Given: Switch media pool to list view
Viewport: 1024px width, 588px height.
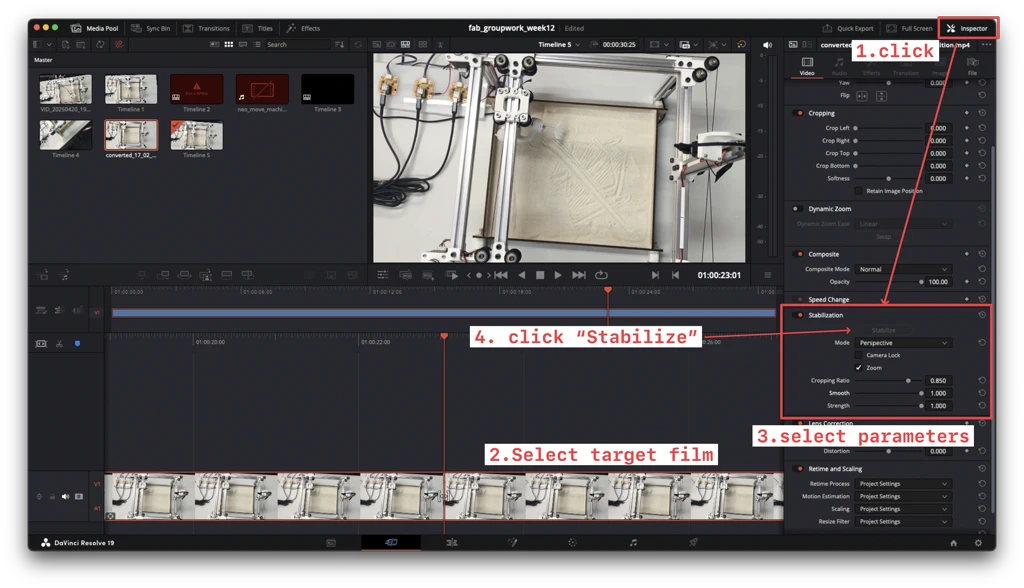Looking at the screenshot, I should coord(257,44).
